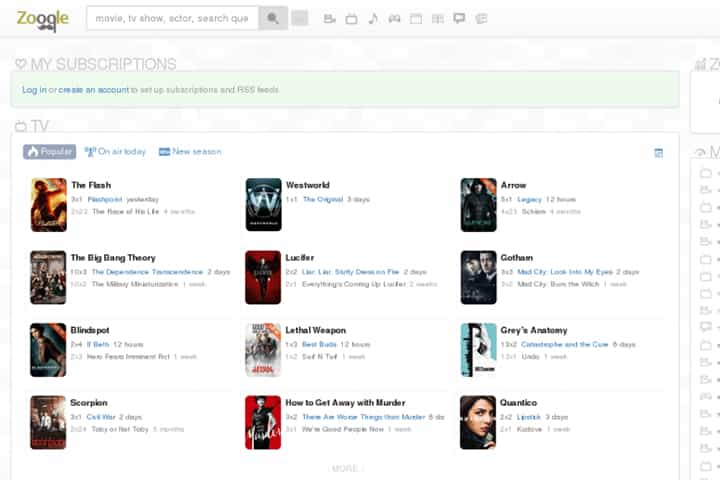Click the gray square button next to search

coord(300,18)
